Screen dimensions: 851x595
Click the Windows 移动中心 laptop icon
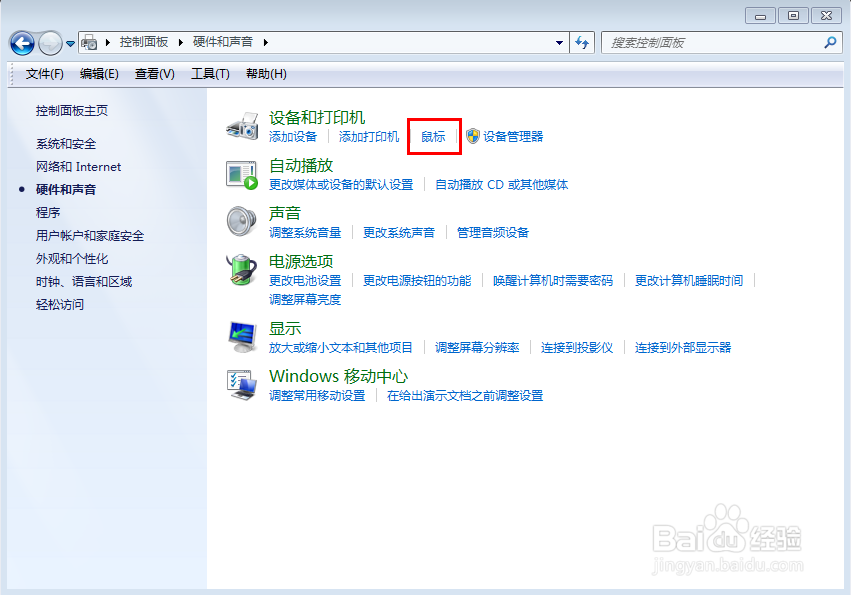(242, 385)
